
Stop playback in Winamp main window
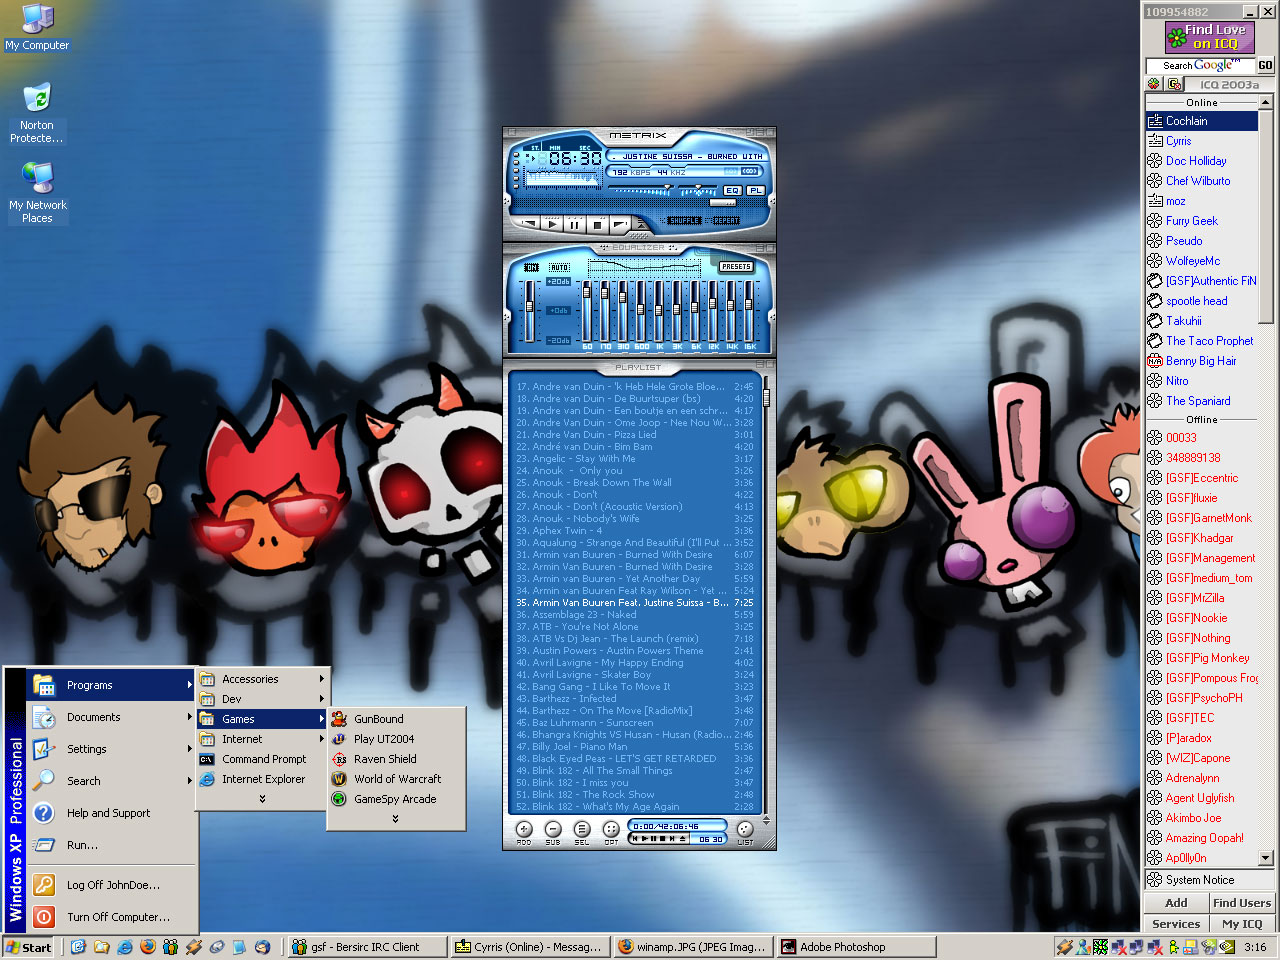click(x=597, y=225)
